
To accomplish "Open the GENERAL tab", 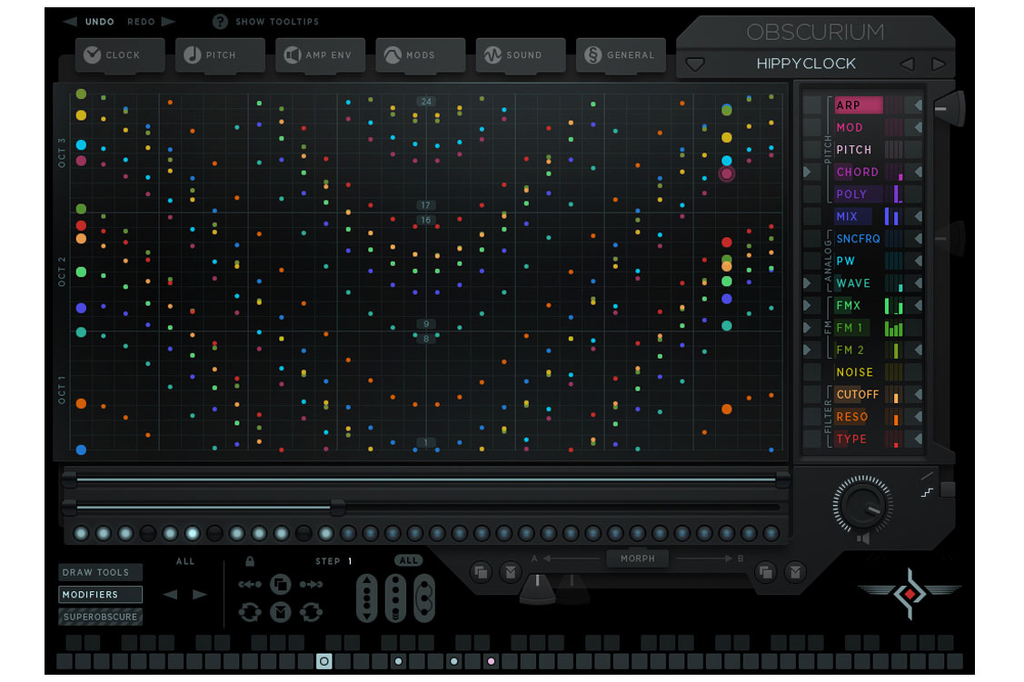I will pos(621,55).
